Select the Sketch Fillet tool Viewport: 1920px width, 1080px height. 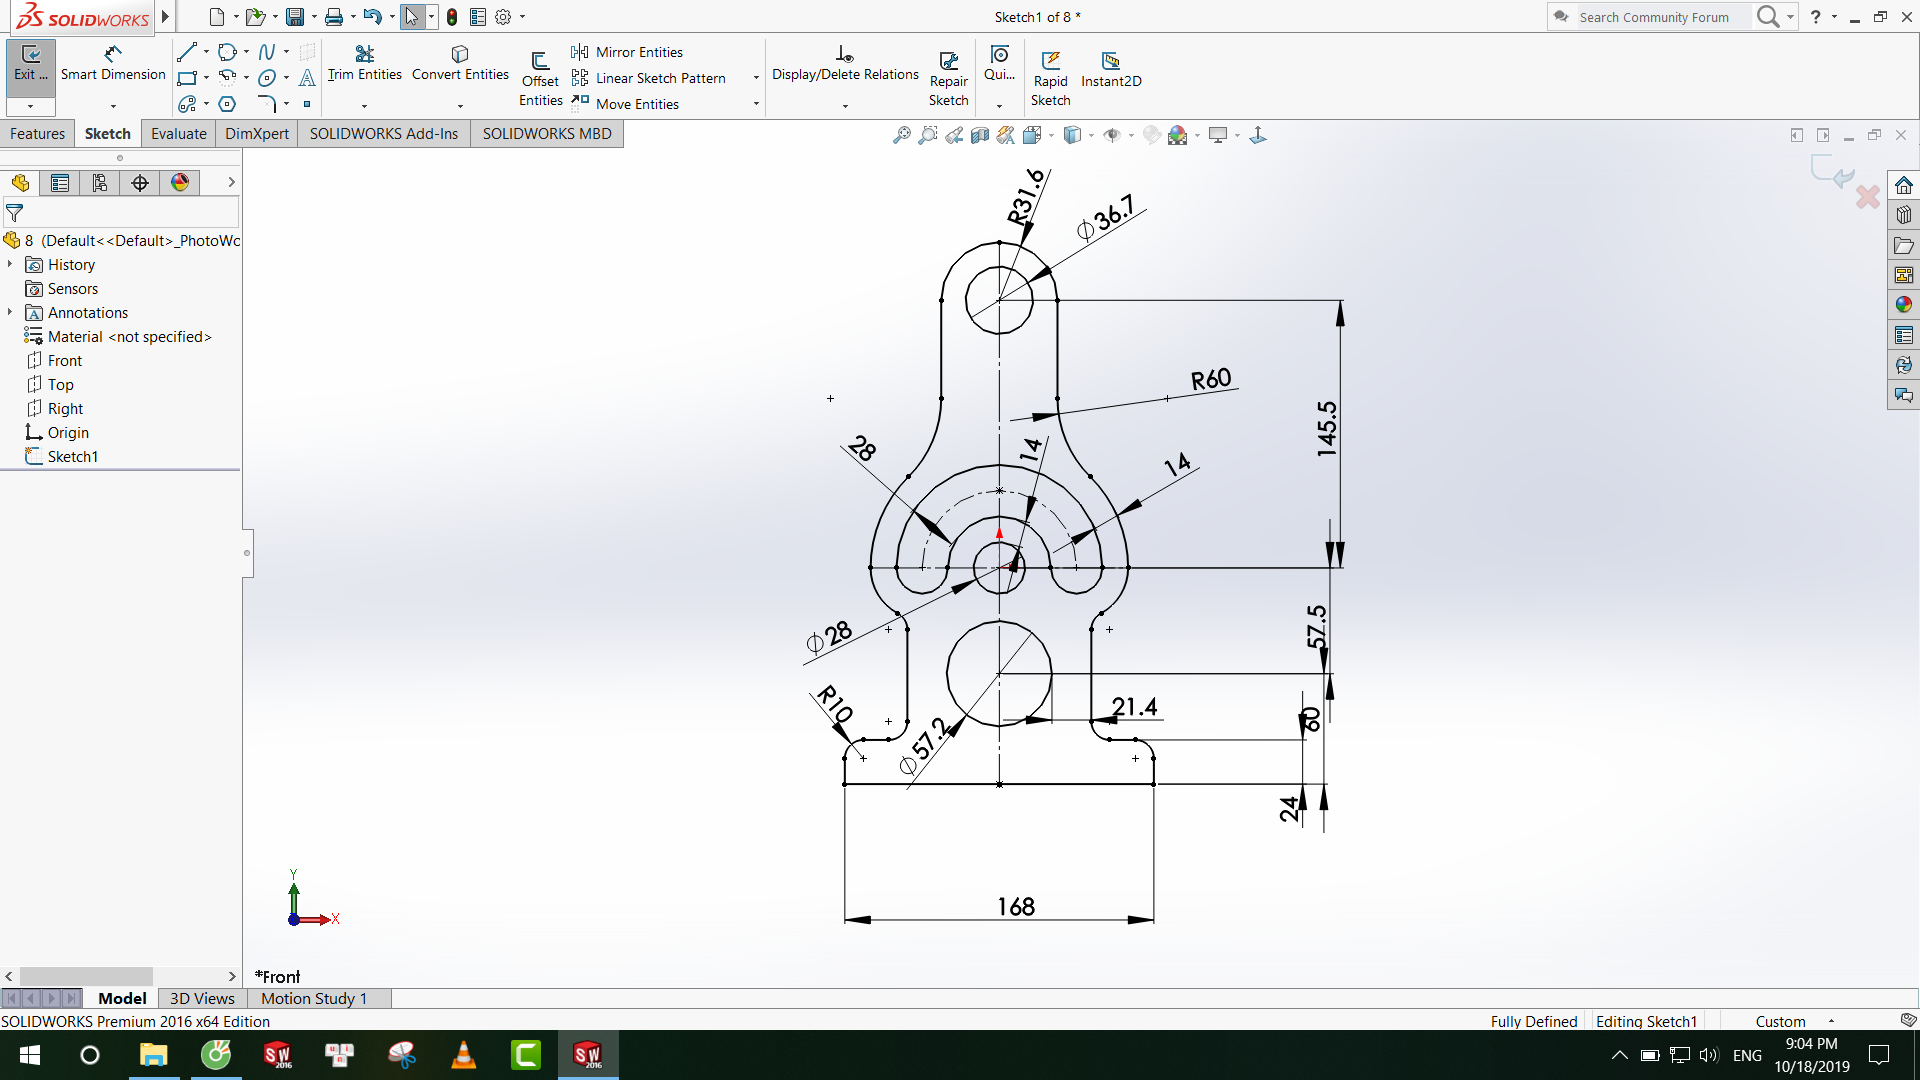267,104
